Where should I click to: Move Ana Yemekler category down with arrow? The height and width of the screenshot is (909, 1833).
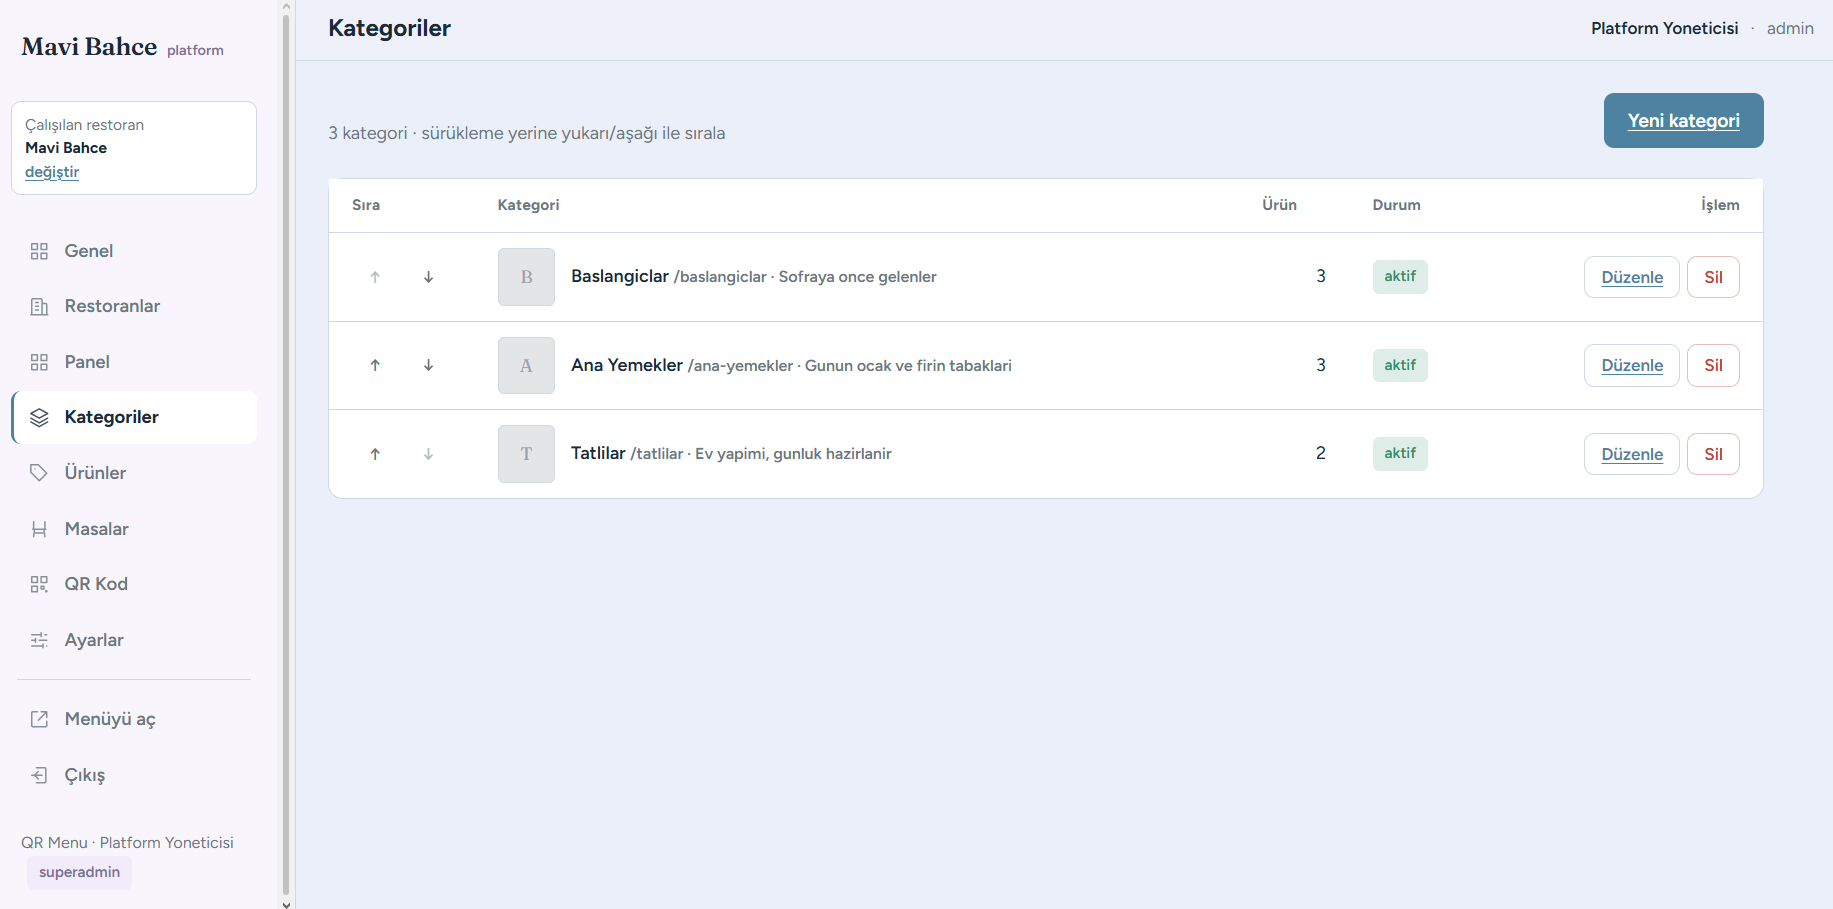tap(428, 365)
